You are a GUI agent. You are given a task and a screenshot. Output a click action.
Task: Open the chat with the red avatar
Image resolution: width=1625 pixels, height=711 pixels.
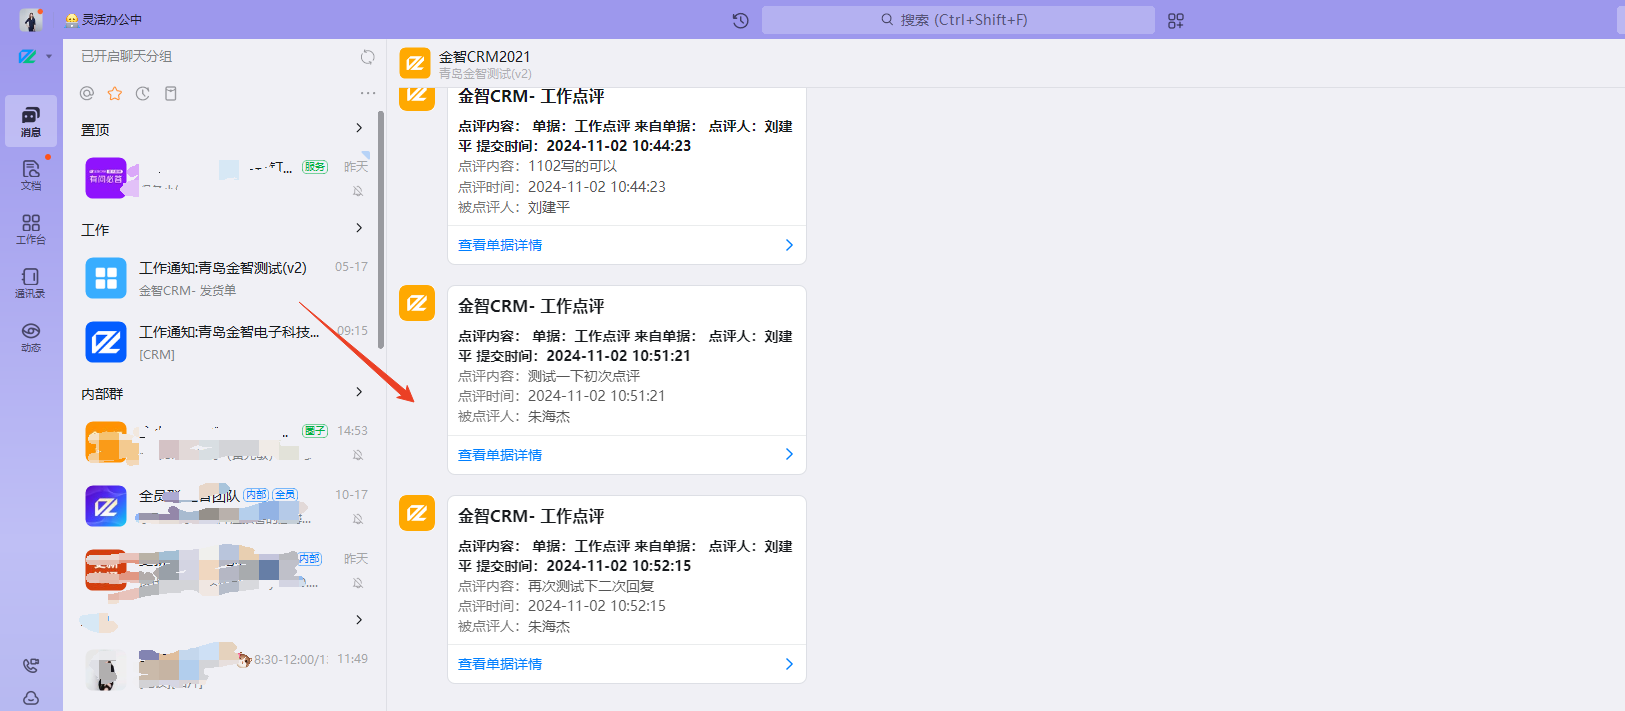[225, 570]
